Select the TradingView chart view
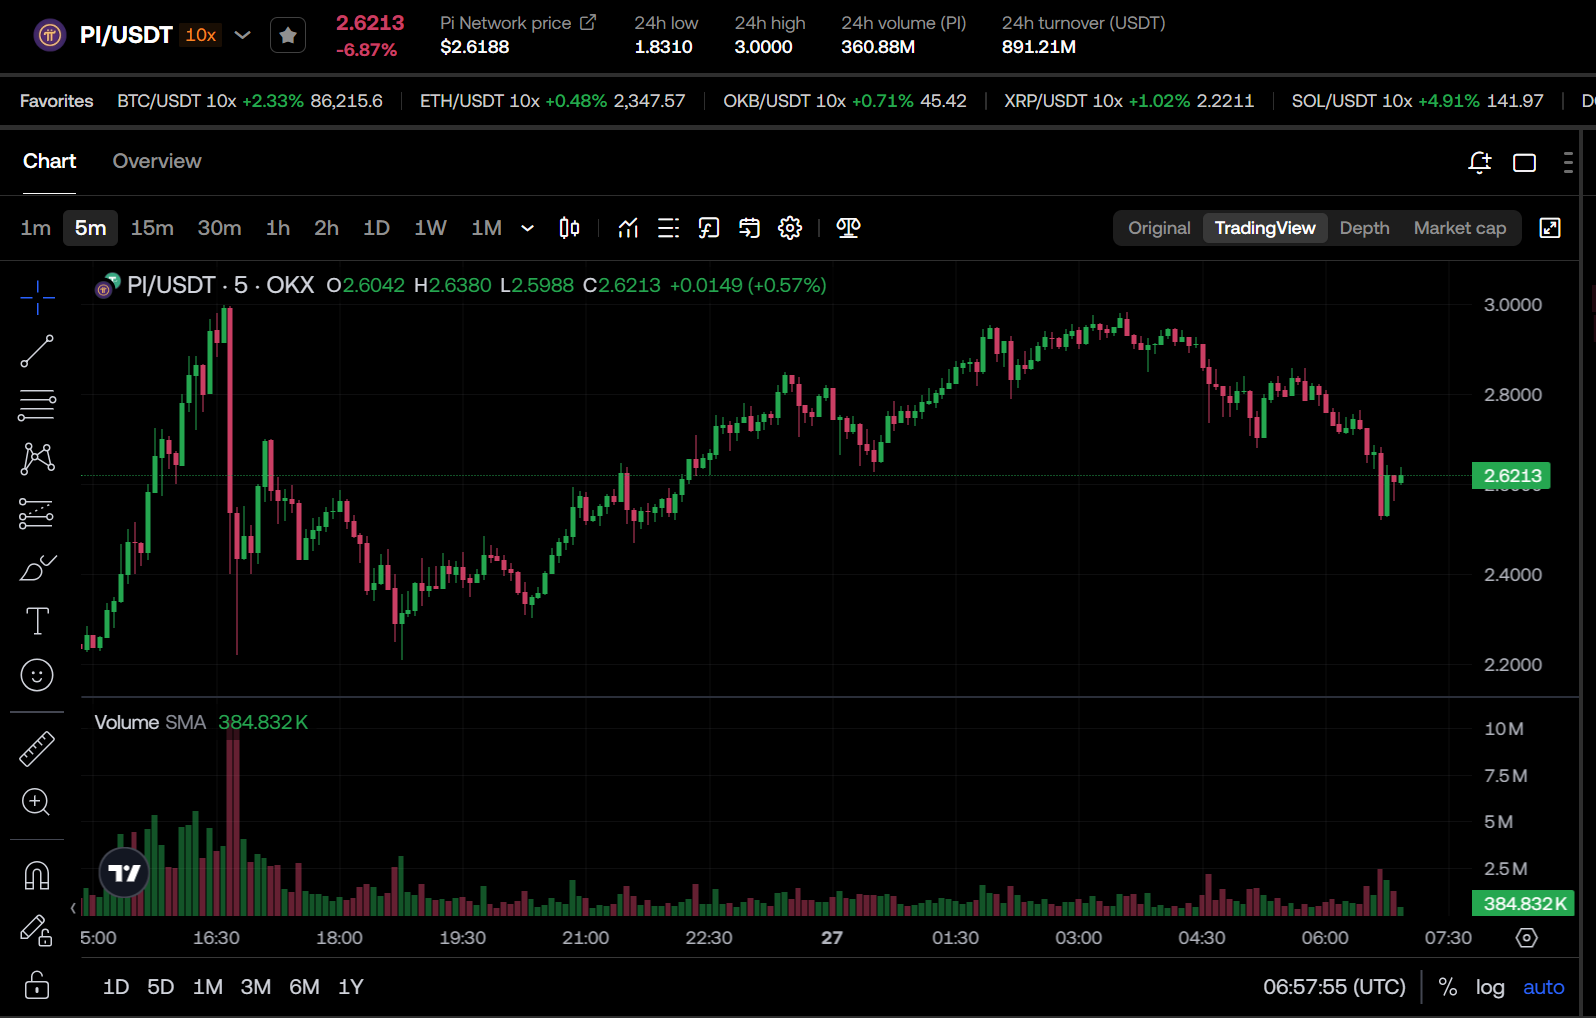 tap(1265, 228)
